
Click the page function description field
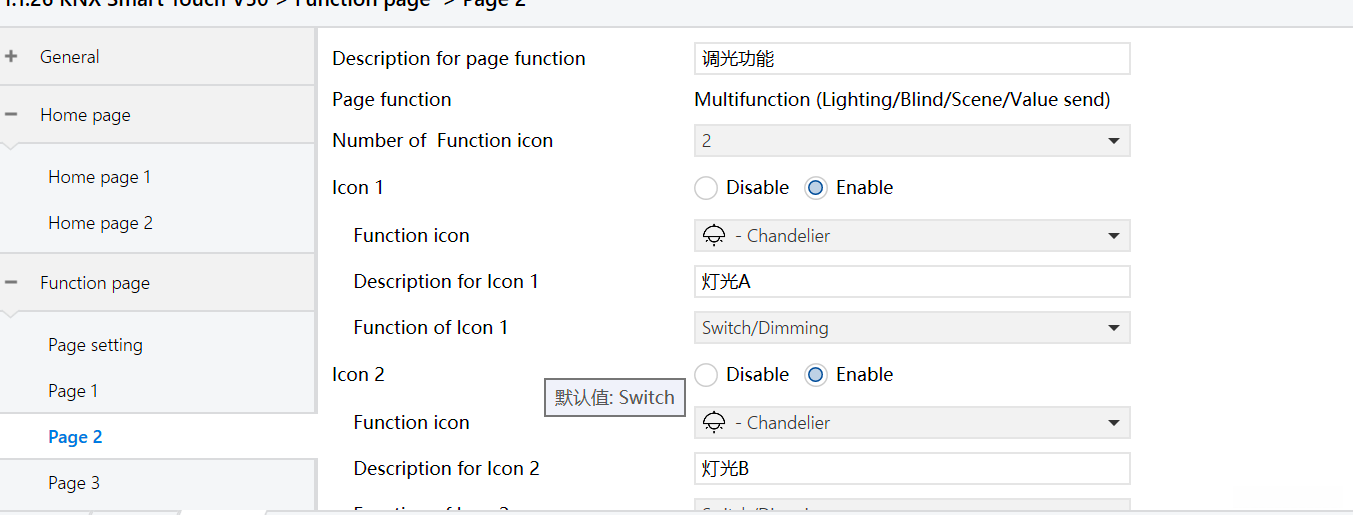911,59
